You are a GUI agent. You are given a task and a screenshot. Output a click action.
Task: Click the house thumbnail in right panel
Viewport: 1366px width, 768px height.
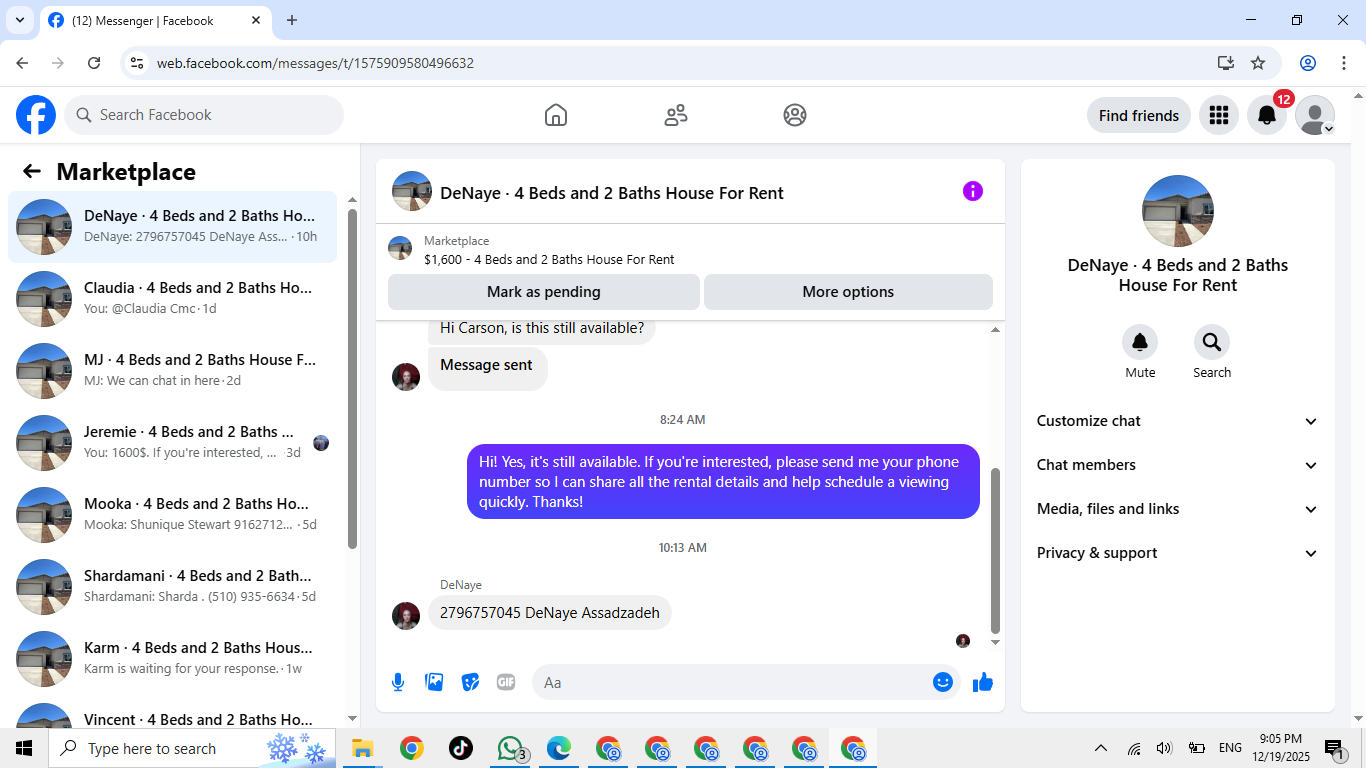(x=1178, y=211)
